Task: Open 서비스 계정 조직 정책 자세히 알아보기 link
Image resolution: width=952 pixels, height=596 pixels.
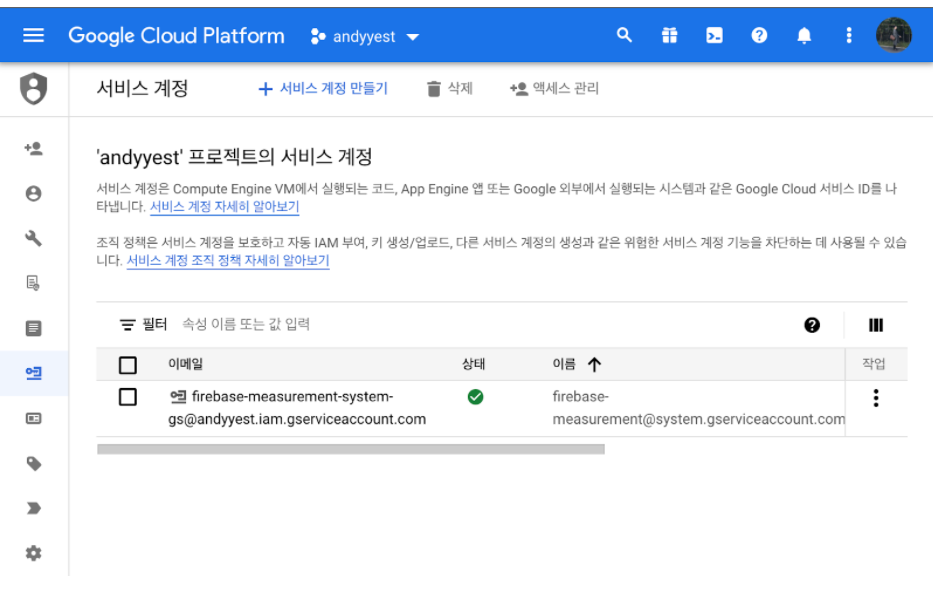Action: (x=228, y=260)
